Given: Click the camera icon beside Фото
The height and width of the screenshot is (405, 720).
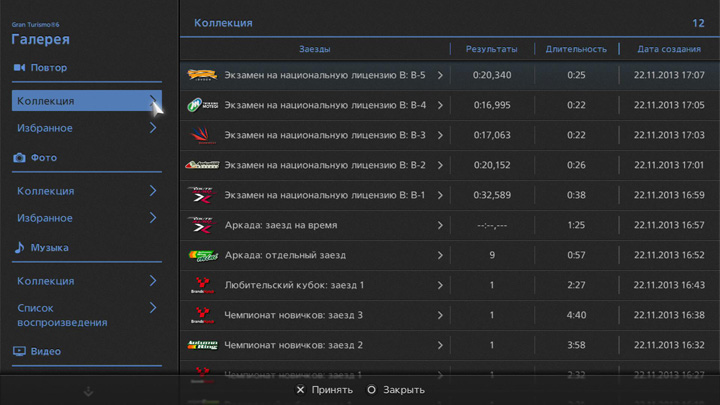Looking at the screenshot, I should coord(19,158).
